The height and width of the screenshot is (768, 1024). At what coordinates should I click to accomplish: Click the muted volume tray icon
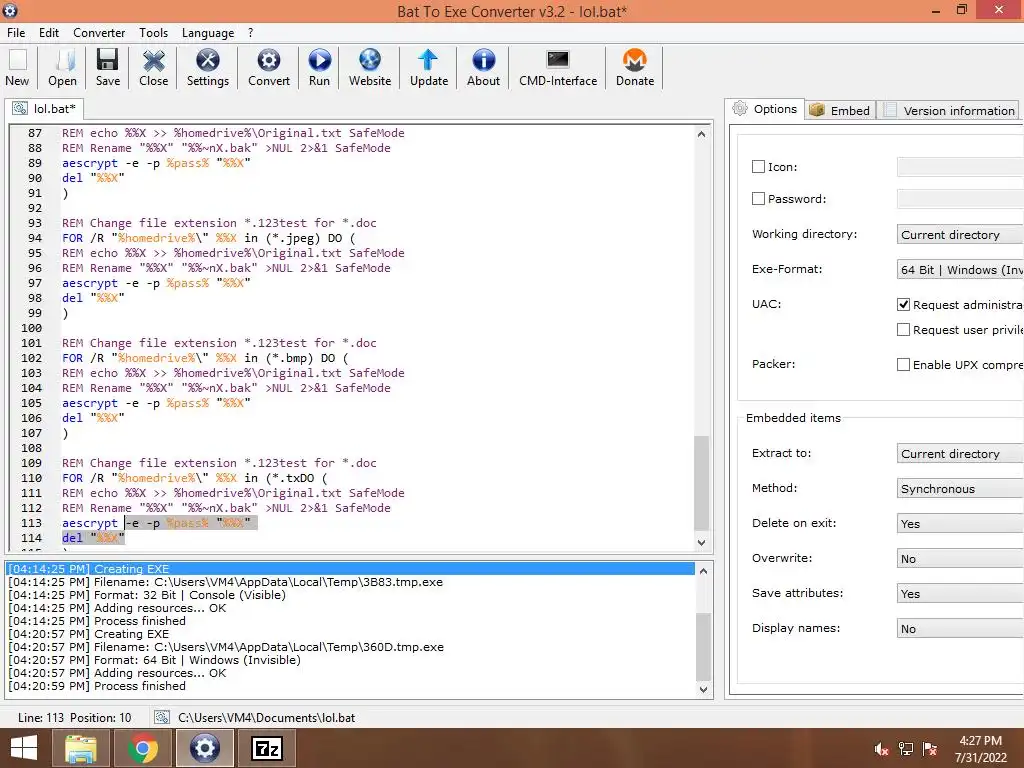[882, 749]
